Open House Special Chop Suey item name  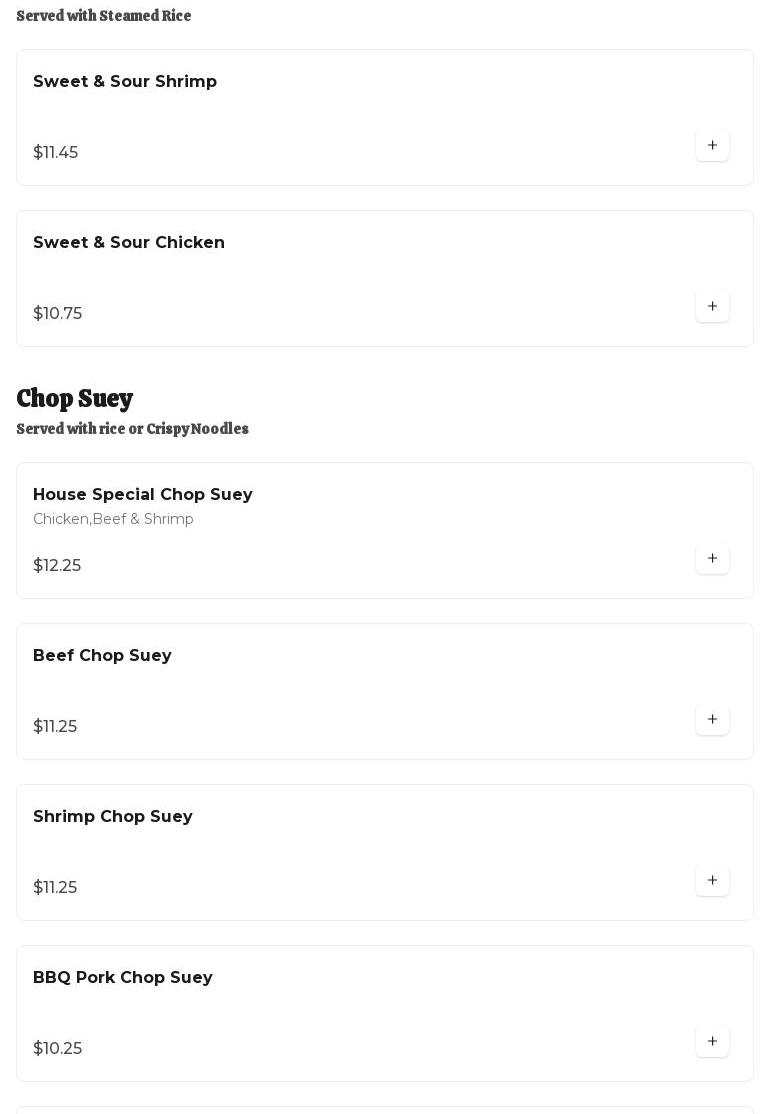click(x=143, y=495)
